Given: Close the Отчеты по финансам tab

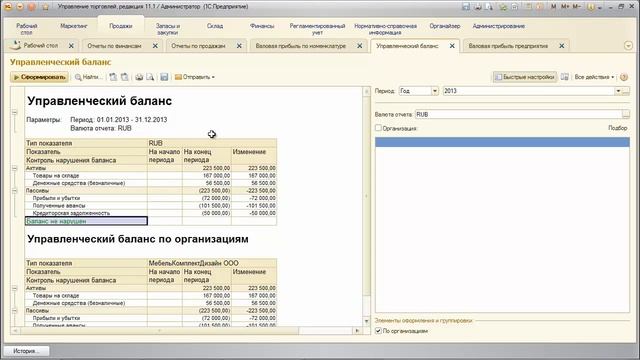Looking at the screenshot, I should pyautogui.click(x=155, y=46).
